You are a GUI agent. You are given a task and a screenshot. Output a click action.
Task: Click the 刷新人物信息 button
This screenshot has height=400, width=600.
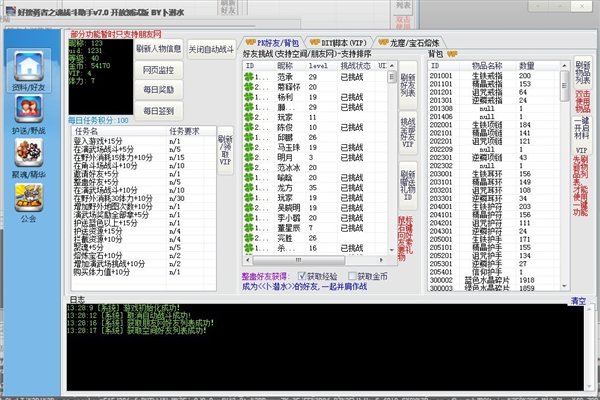point(158,49)
